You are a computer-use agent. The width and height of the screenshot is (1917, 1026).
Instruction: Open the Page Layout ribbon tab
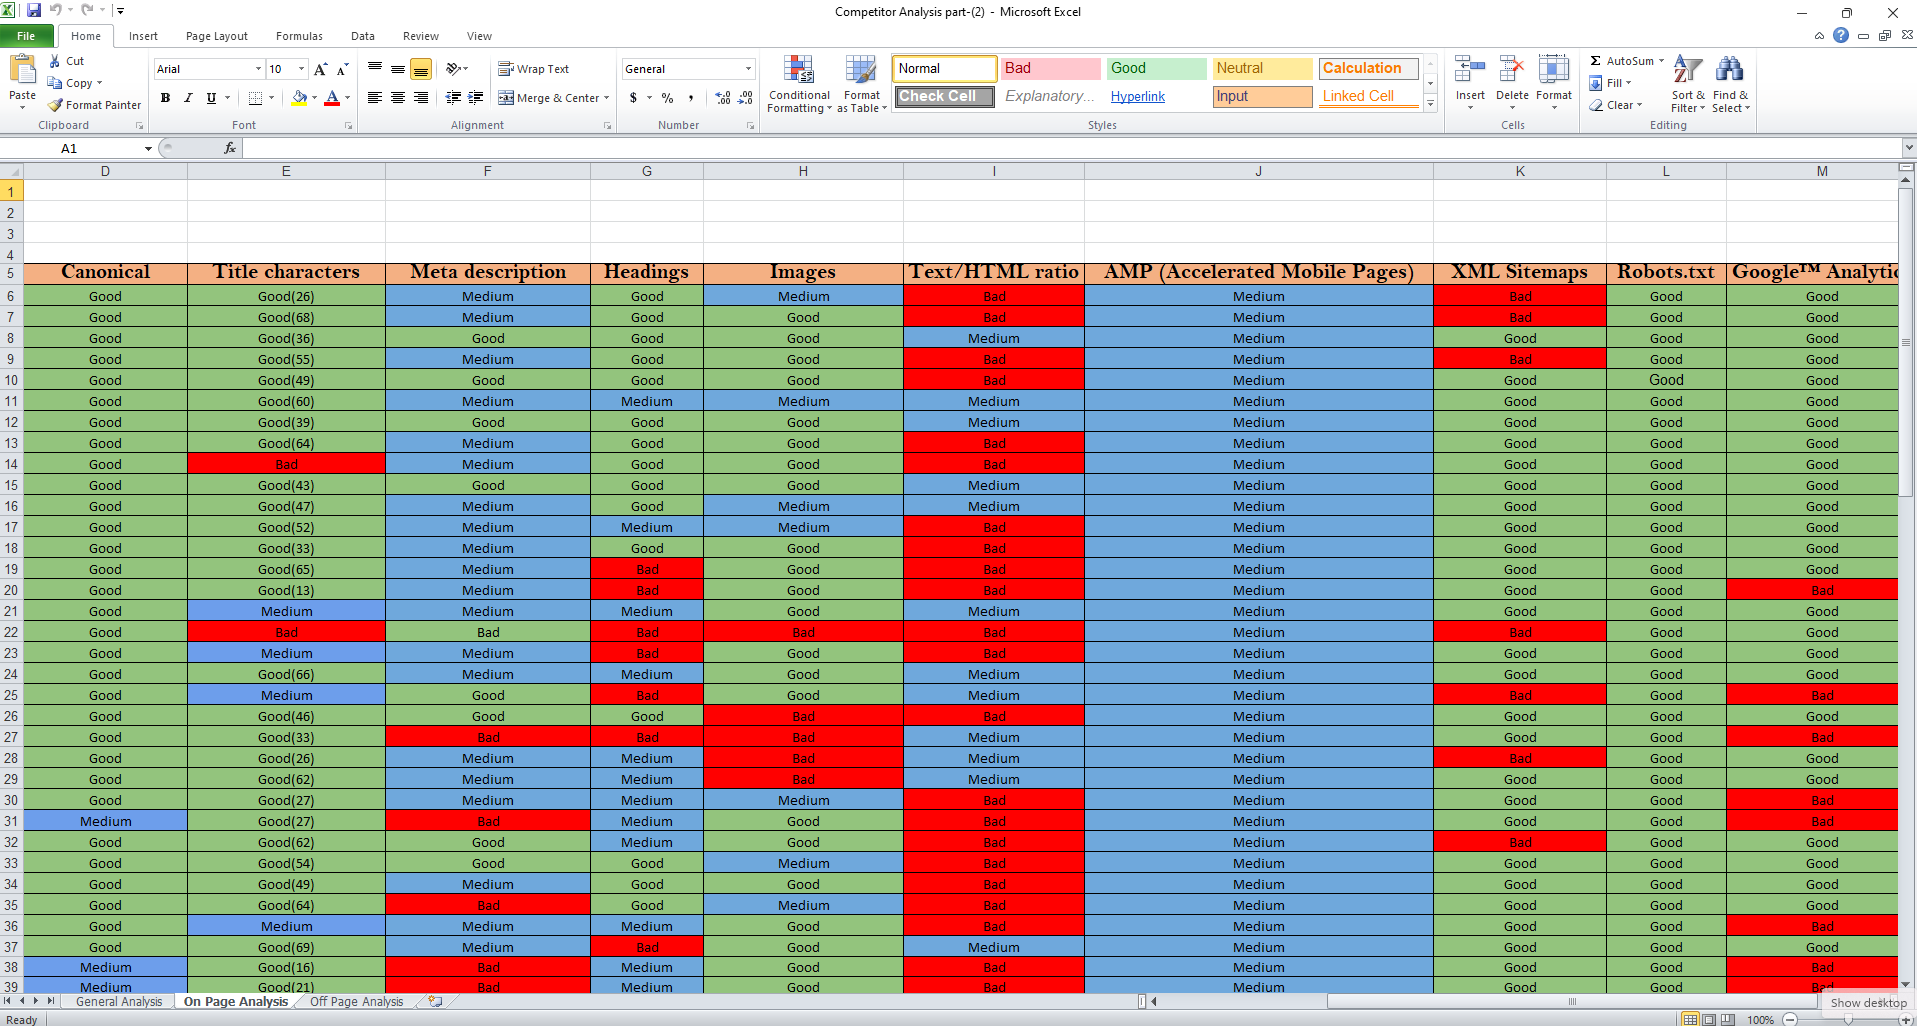[x=216, y=36]
